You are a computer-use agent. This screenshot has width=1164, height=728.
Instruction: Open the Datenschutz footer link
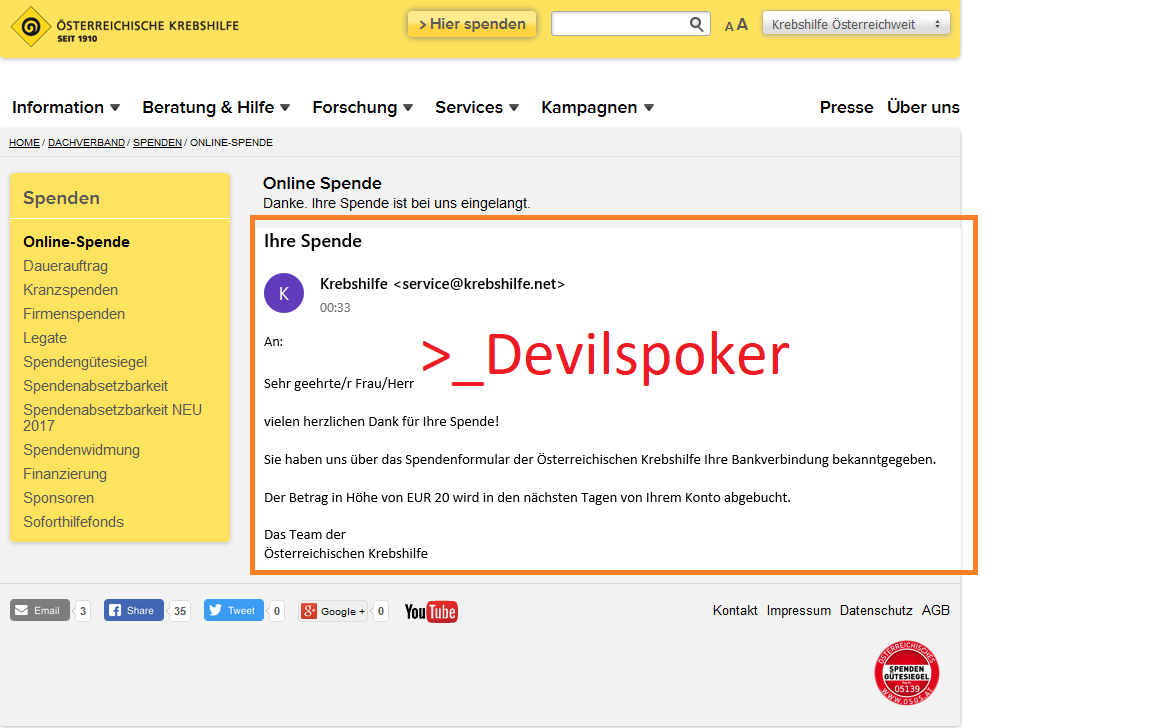point(876,610)
